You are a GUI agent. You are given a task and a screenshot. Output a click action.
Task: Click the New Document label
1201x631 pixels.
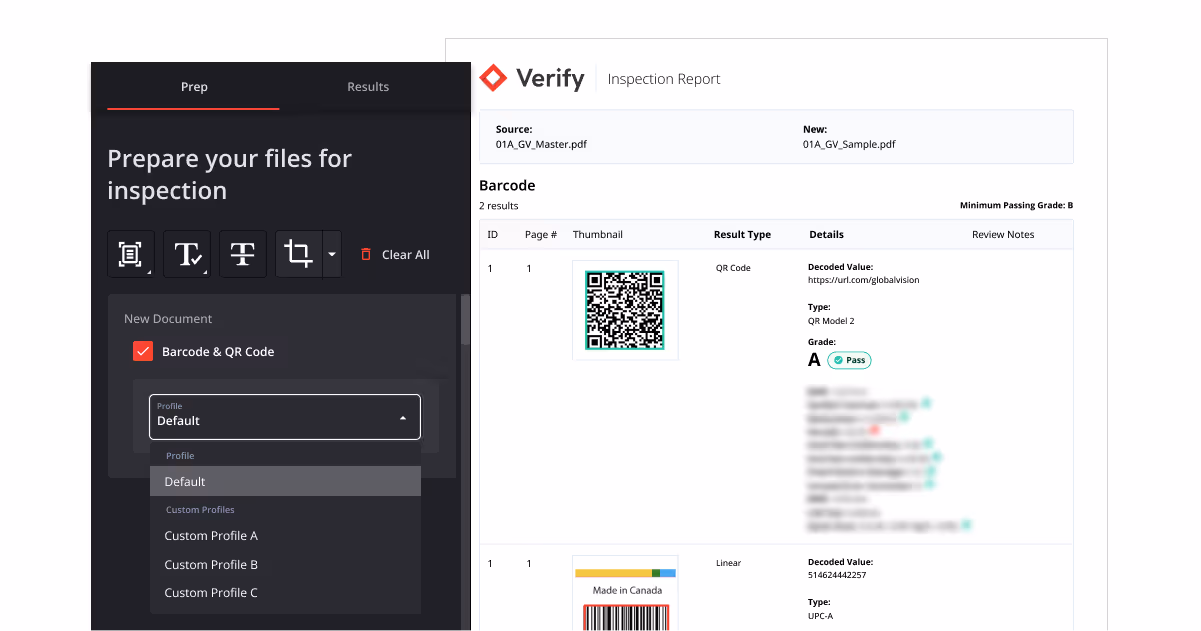tap(168, 319)
